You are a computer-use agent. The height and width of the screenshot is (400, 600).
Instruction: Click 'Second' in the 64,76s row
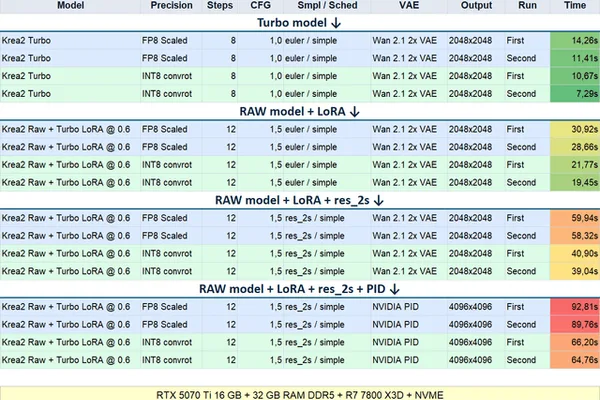pos(521,360)
